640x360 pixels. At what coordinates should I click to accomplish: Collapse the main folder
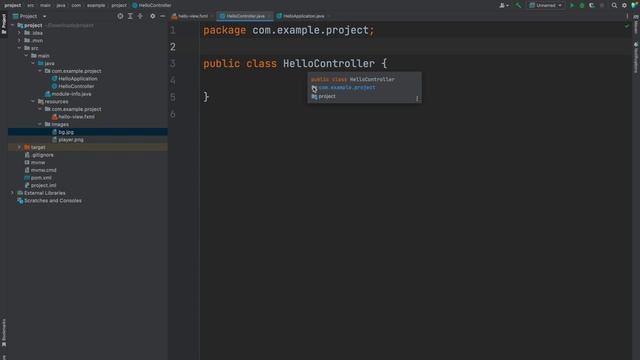pos(26,56)
